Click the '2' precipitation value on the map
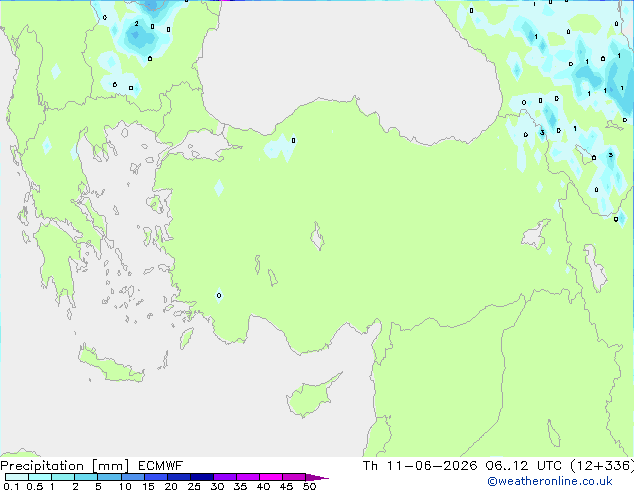Screen dimensions: 634x490 (137, 24)
